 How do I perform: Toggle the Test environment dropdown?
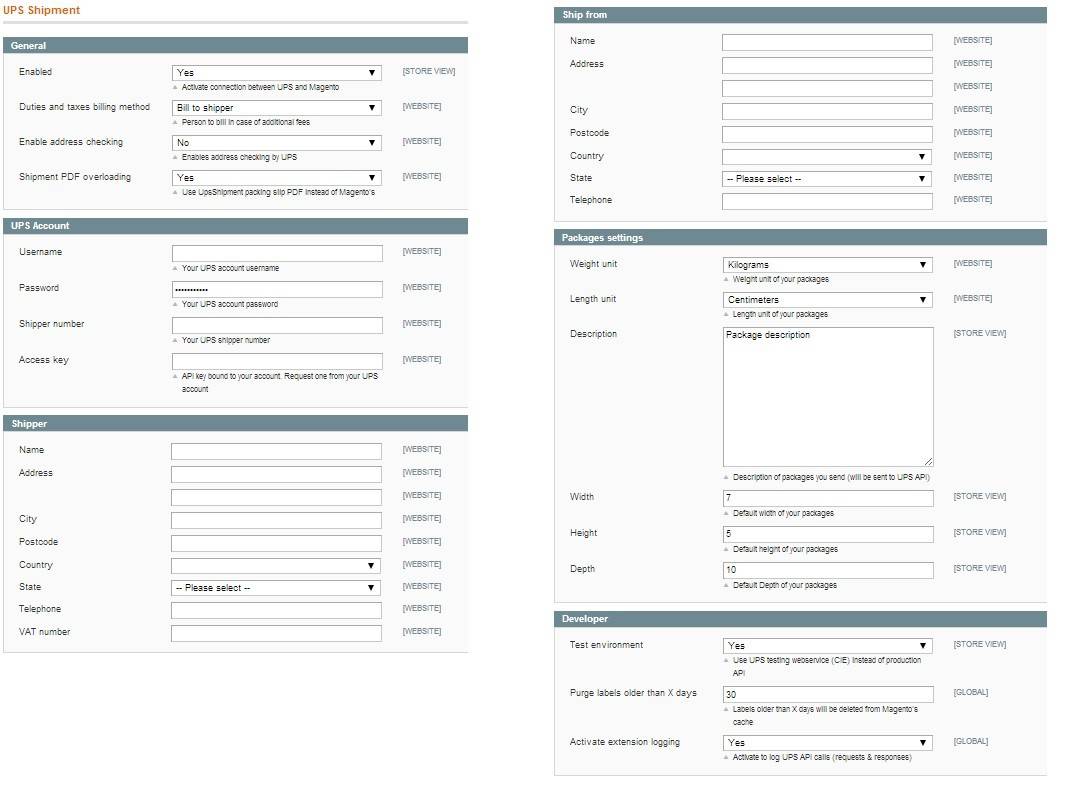point(827,646)
